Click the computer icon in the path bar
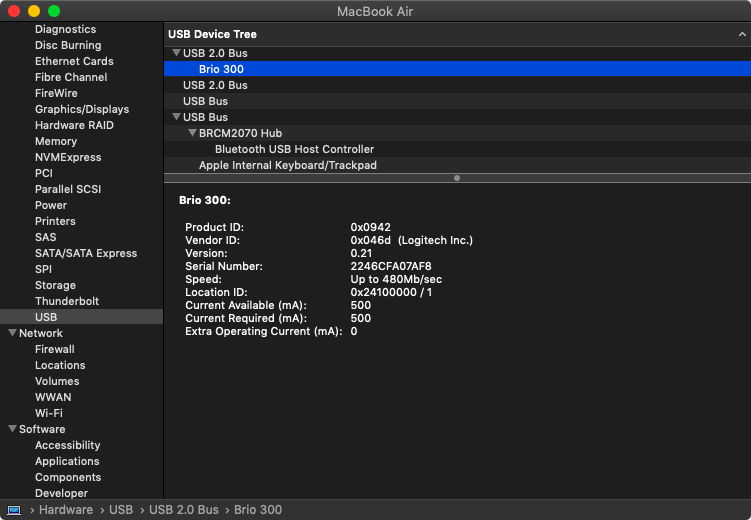Screen dimensions: 751x520 (14, 510)
